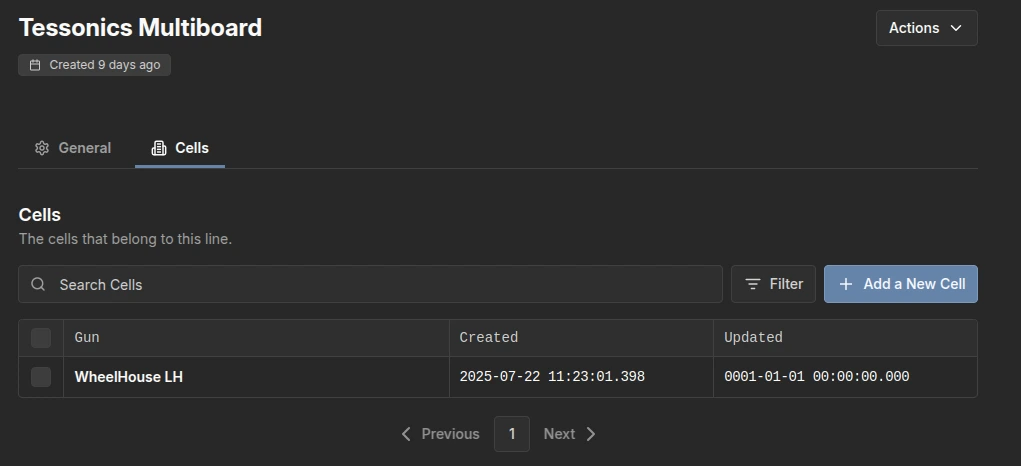Select the Cells tab

(180, 148)
